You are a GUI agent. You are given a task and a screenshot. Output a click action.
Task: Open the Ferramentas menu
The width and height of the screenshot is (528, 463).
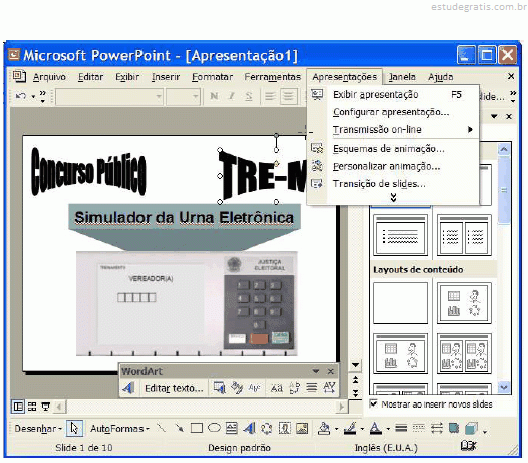coord(273,77)
